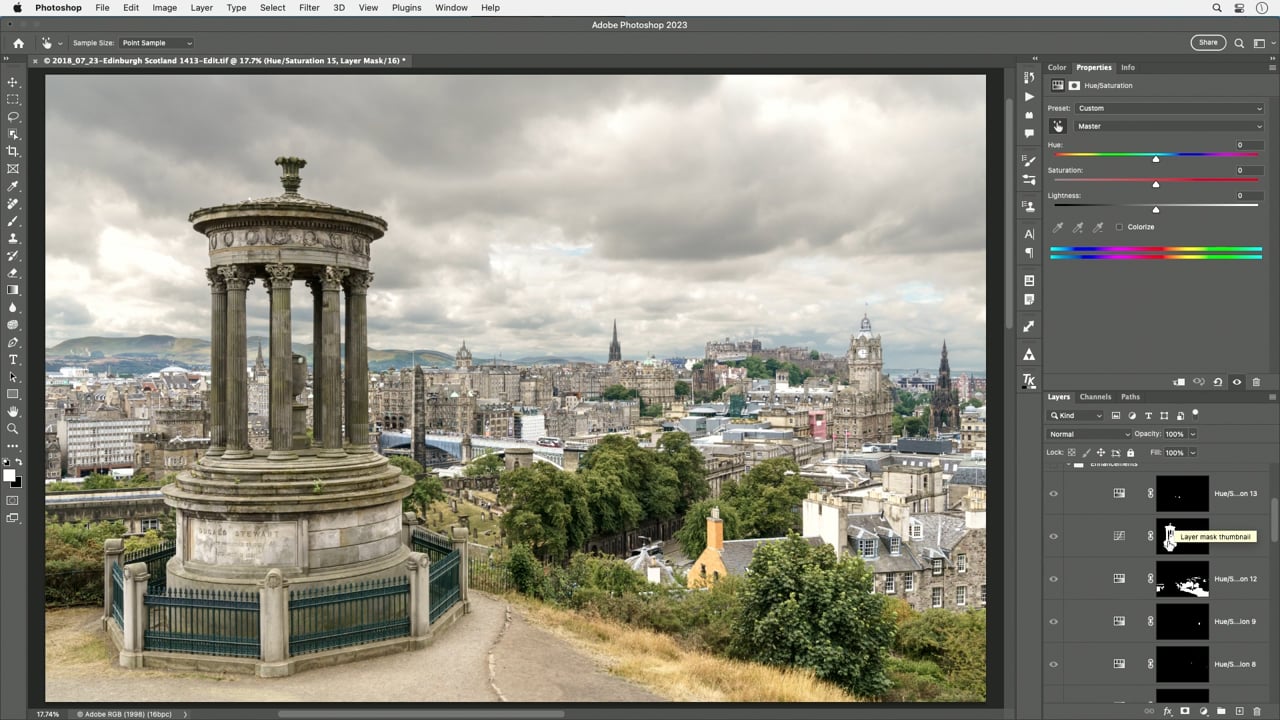Click the on-image adjustment hand tool
Screen dimensions: 1280x720
click(x=1058, y=126)
